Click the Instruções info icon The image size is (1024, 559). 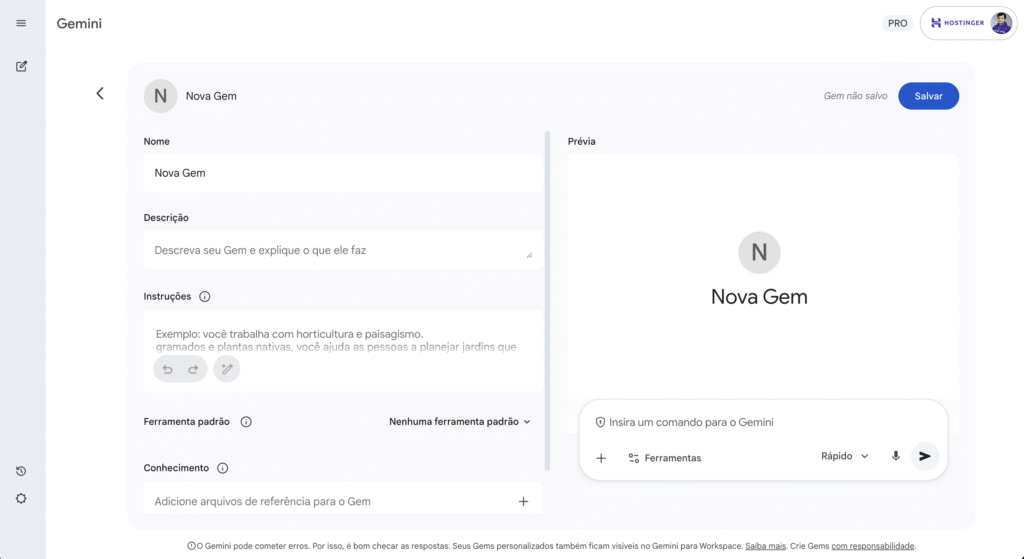click(x=204, y=296)
